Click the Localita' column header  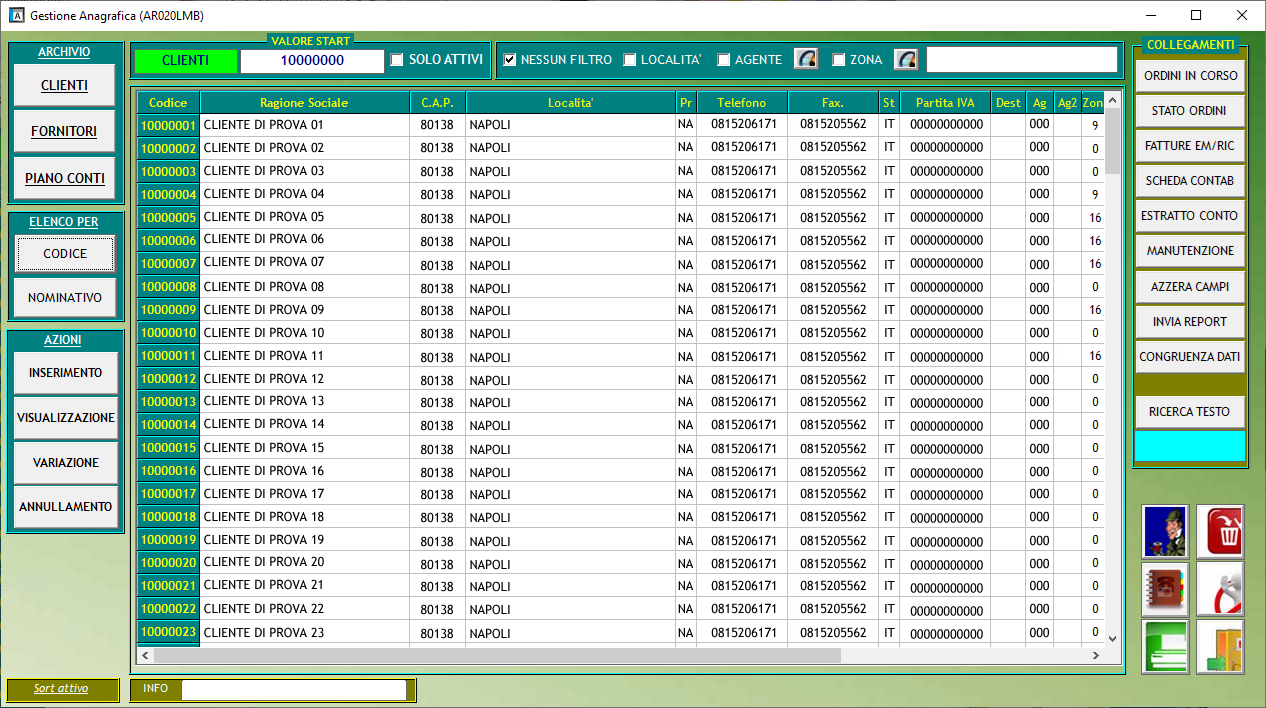click(570, 102)
